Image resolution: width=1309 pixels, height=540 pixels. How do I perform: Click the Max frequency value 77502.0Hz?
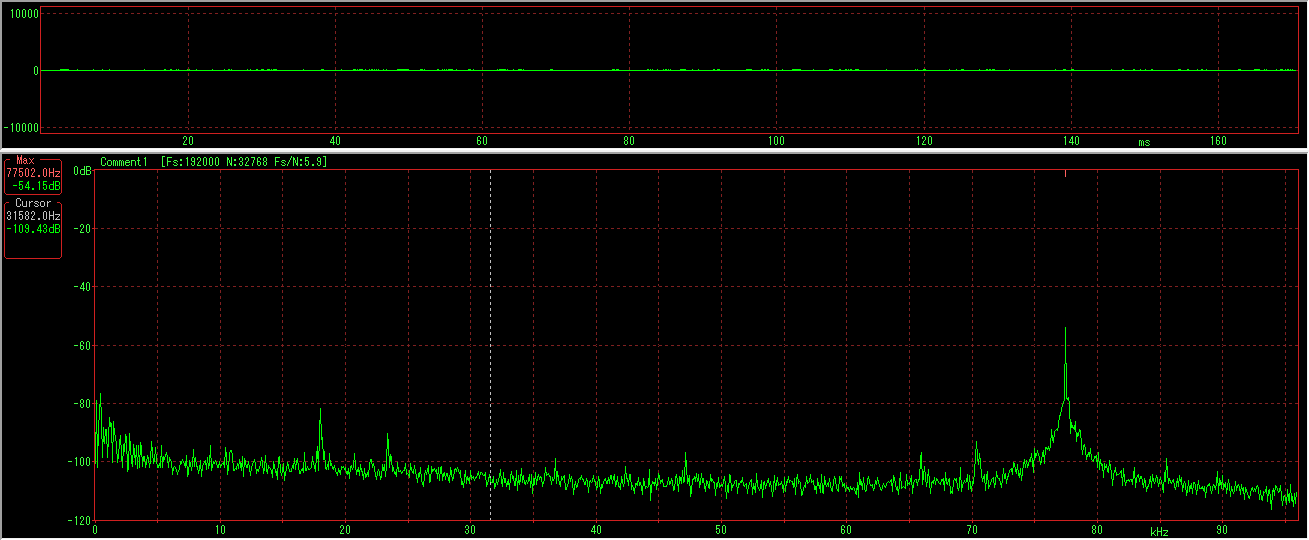[x=33, y=172]
